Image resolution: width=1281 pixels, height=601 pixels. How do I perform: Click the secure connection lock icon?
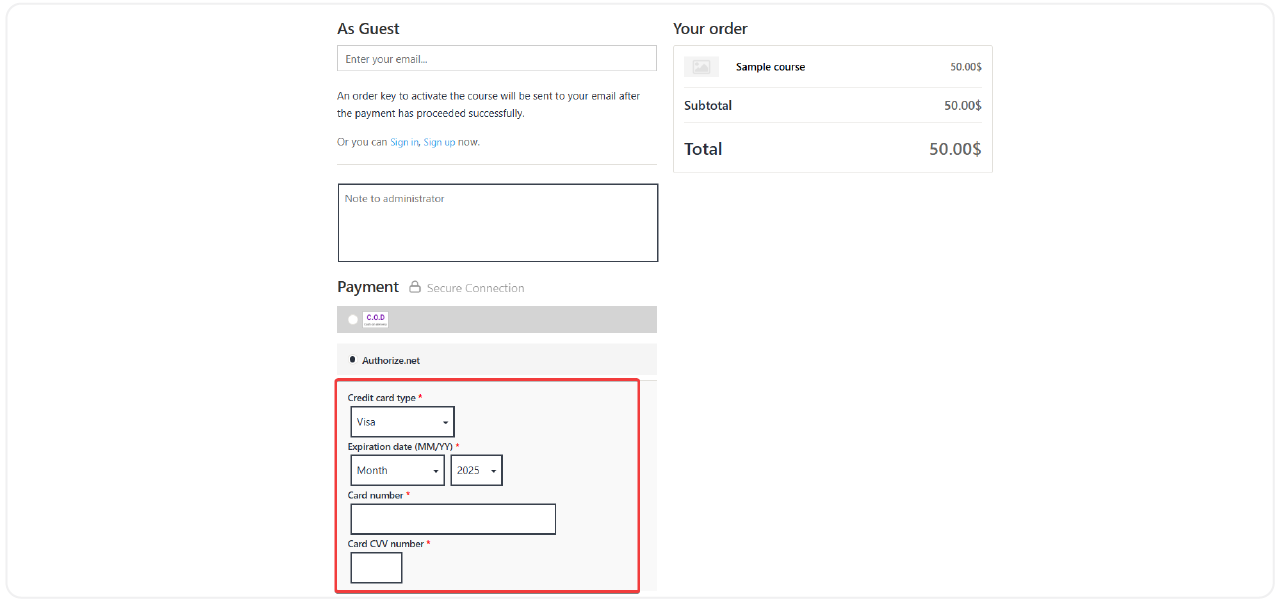point(413,287)
